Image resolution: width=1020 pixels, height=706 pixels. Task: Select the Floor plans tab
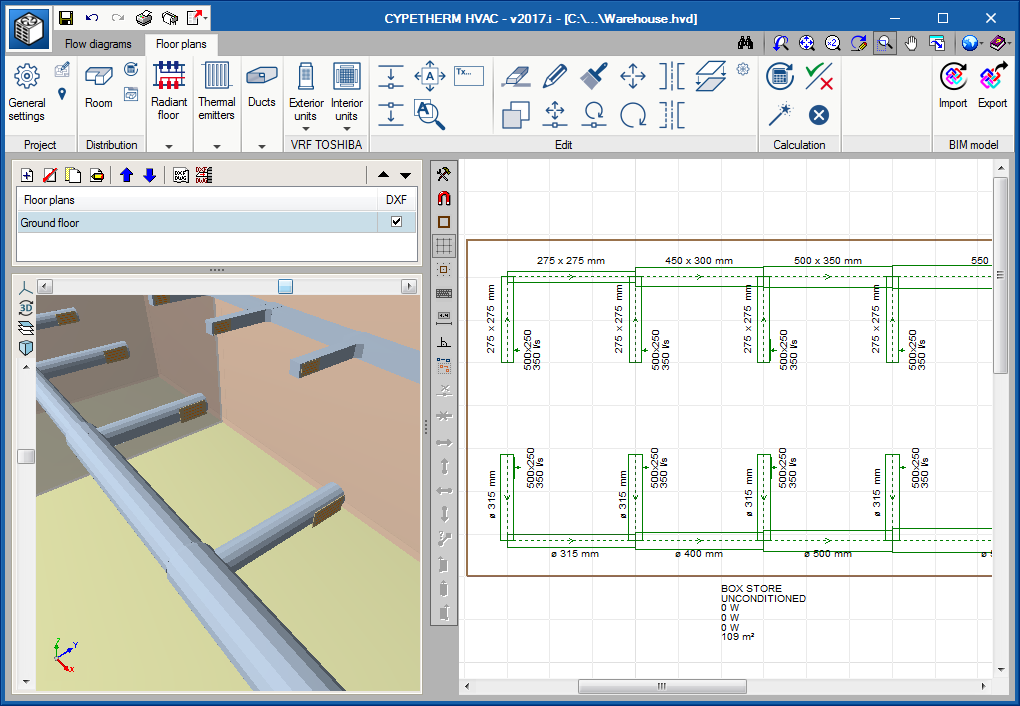pyautogui.click(x=181, y=44)
